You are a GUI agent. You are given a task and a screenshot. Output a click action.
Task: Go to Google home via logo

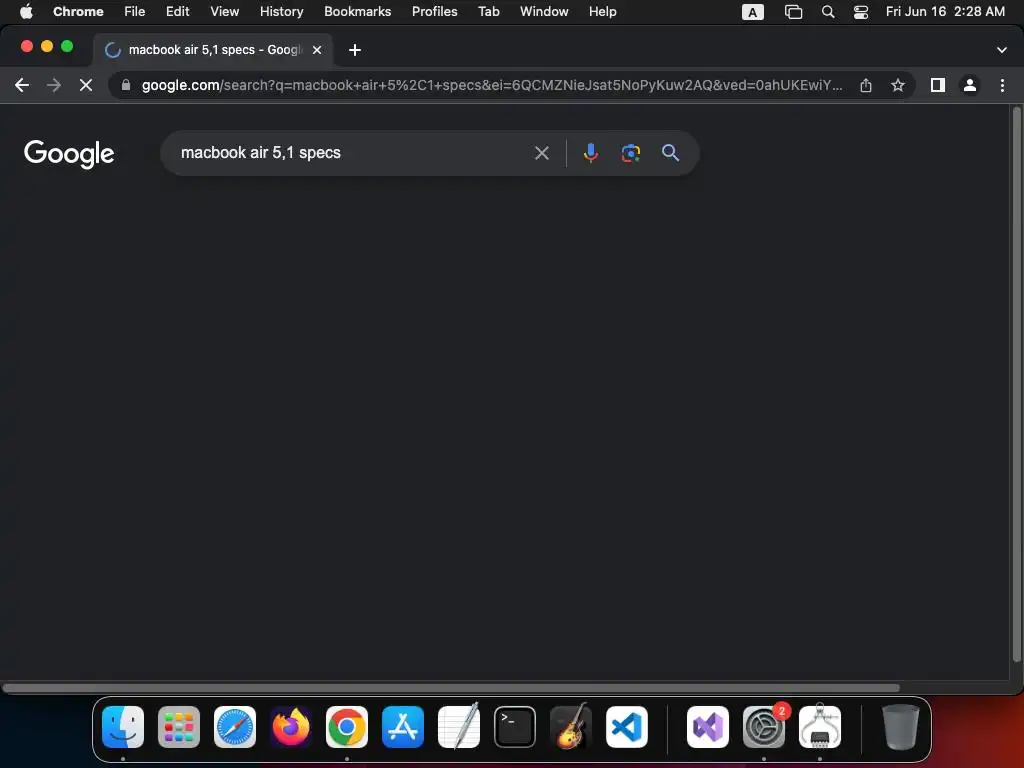pos(69,154)
